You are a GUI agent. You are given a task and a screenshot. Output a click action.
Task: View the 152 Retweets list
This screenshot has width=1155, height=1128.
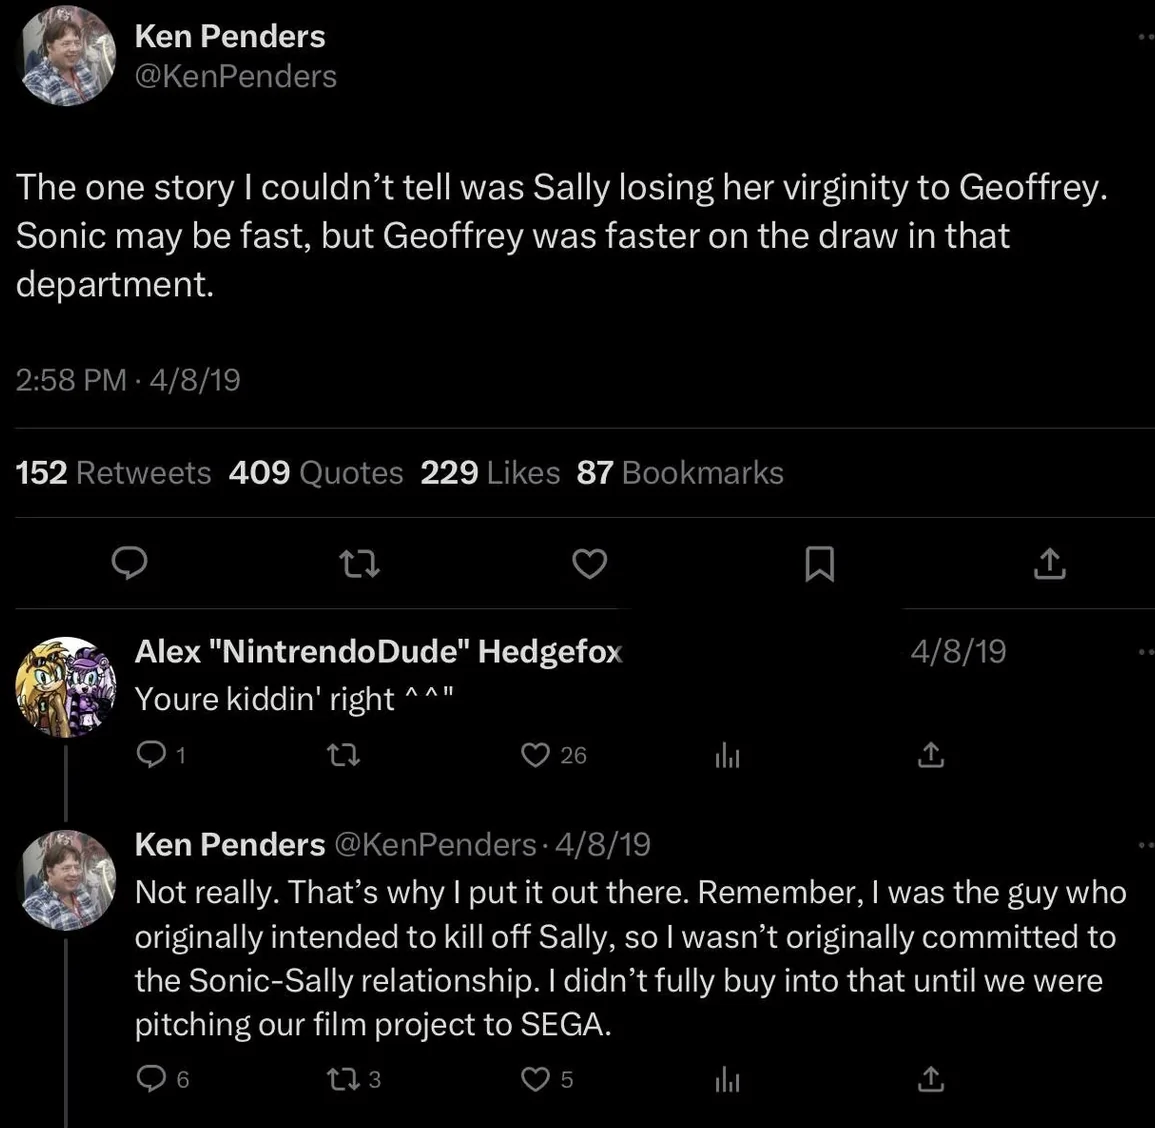tap(113, 472)
